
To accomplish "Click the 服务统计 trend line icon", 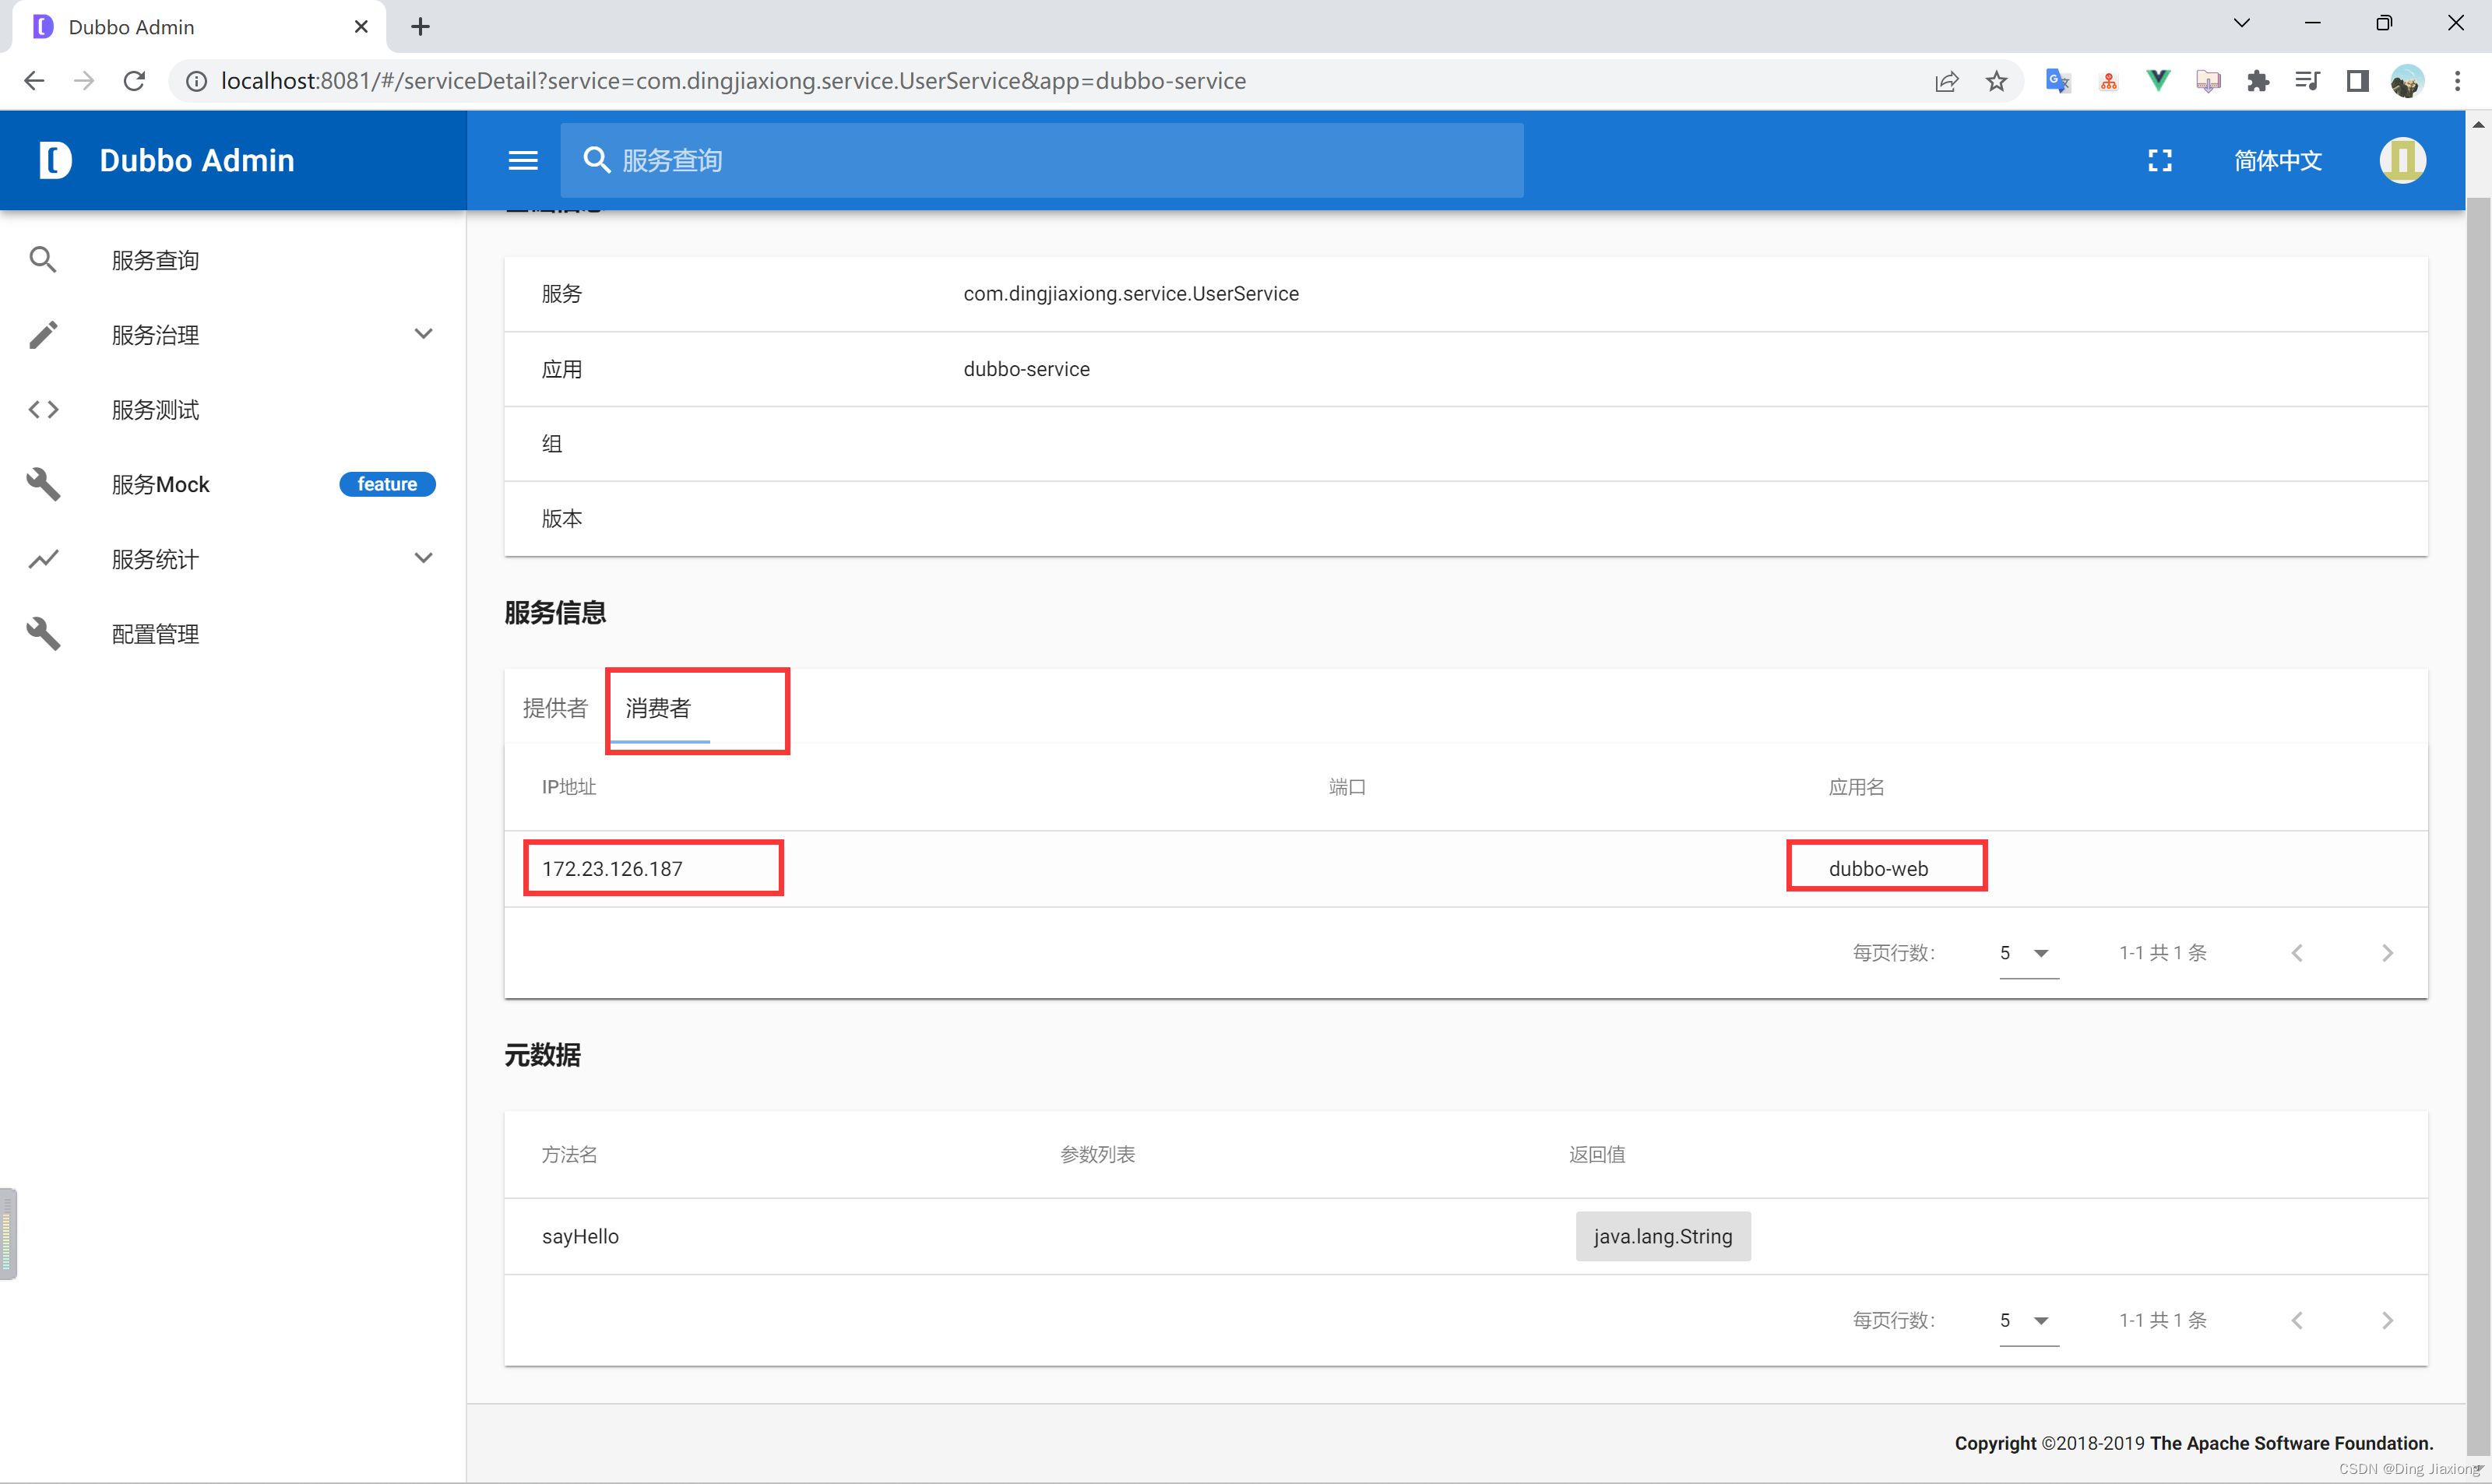I will click(43, 559).
